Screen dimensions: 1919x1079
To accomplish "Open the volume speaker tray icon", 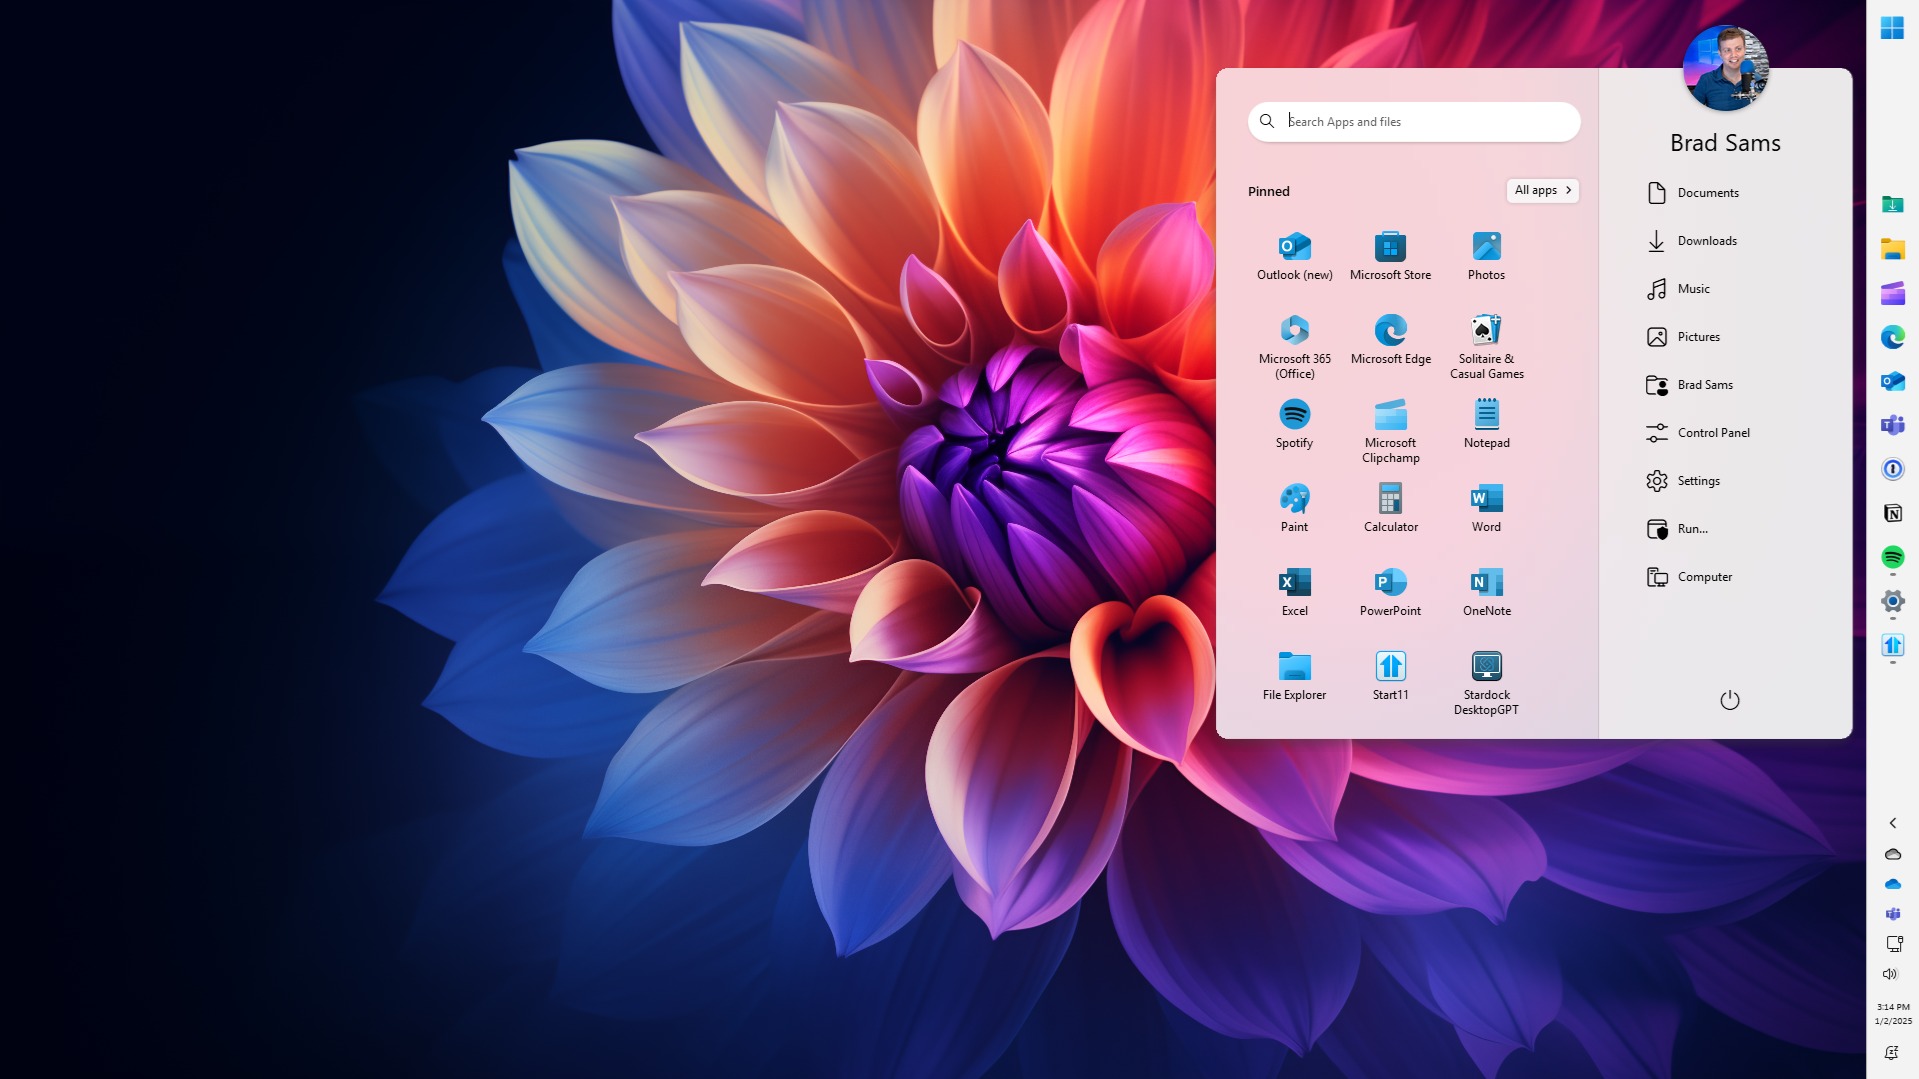I will [x=1890, y=974].
